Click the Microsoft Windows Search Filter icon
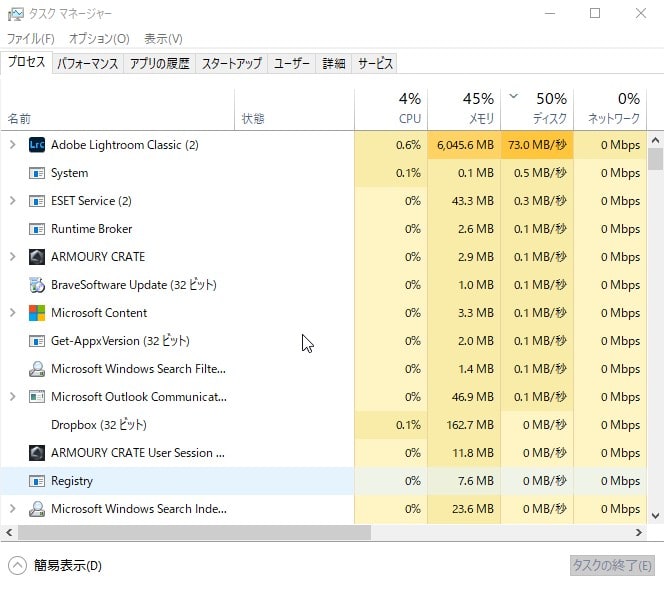664x590 pixels. pyautogui.click(x=37, y=369)
